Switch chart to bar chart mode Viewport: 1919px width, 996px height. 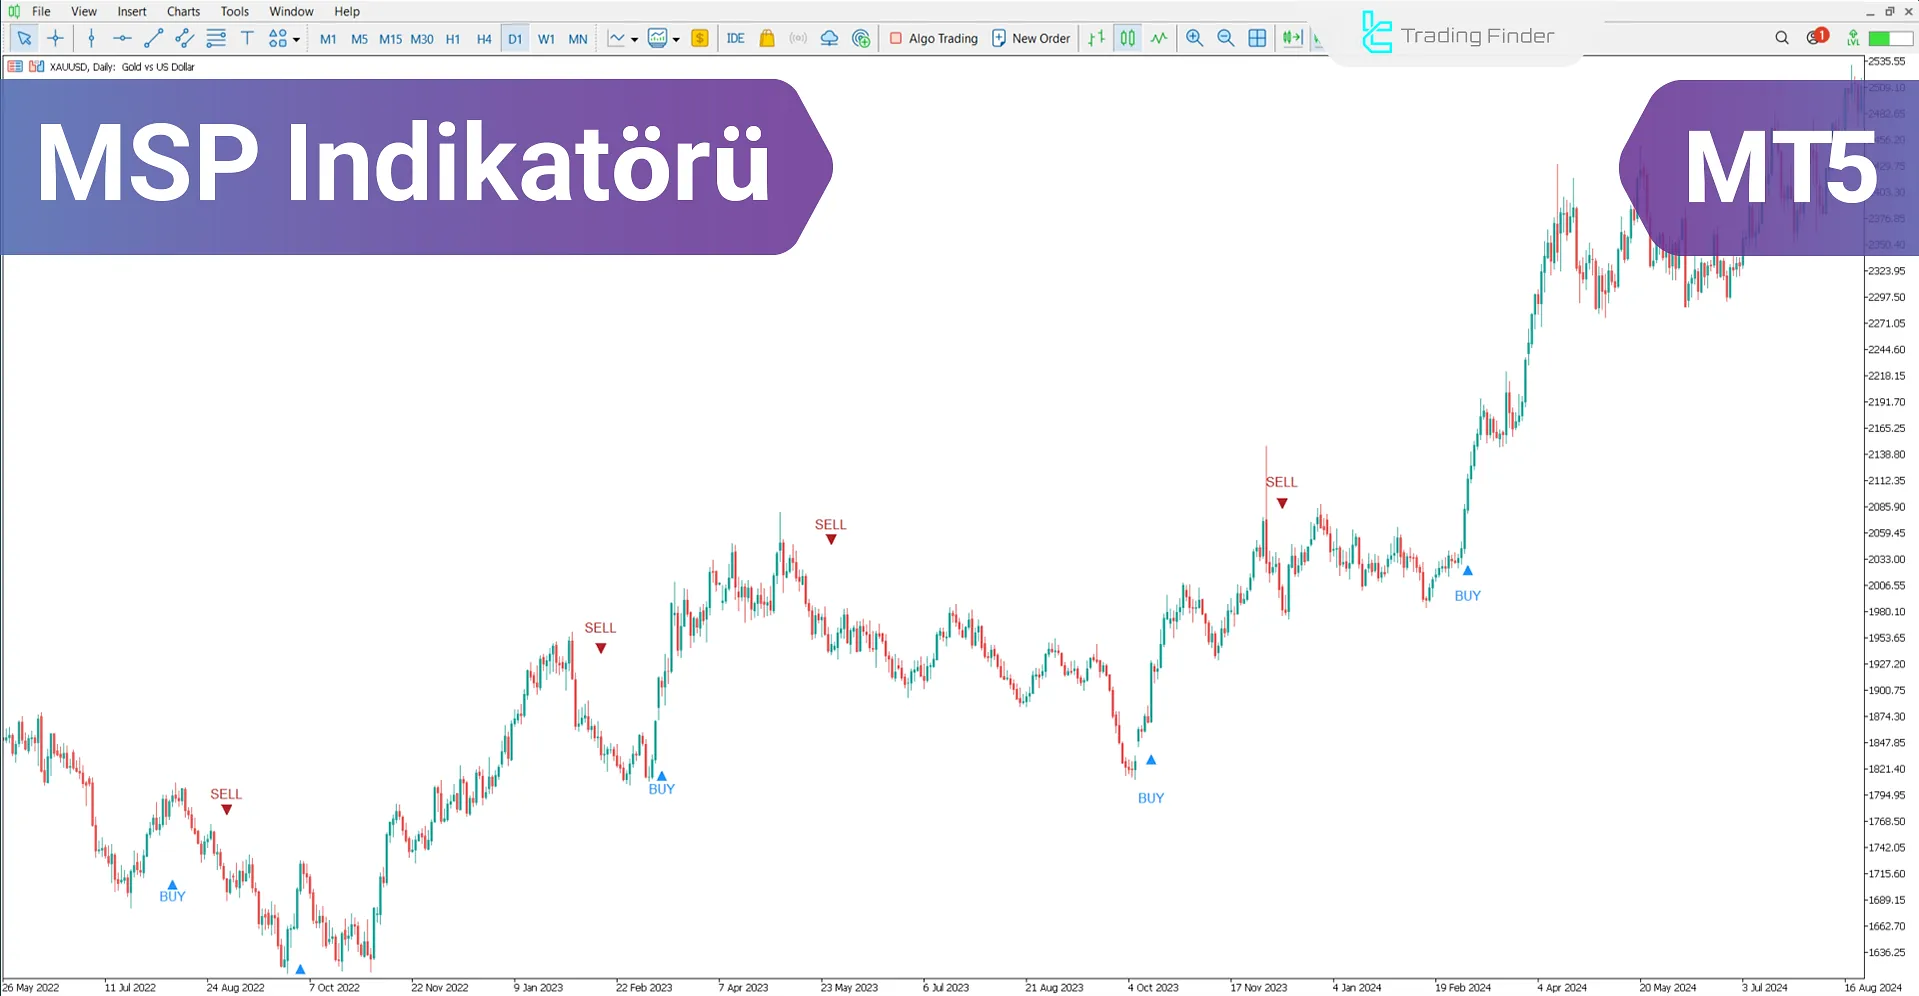pos(1095,38)
